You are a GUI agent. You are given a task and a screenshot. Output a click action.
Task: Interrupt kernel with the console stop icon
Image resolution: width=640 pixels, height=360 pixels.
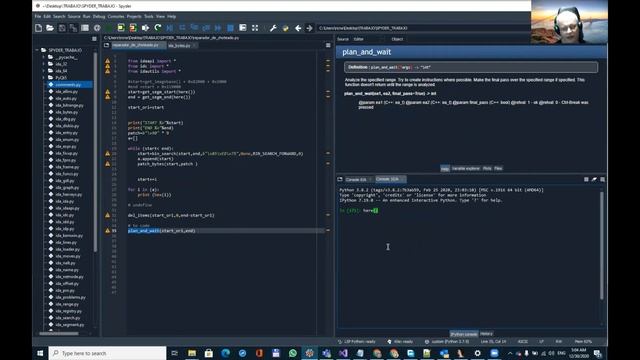coord(586,179)
